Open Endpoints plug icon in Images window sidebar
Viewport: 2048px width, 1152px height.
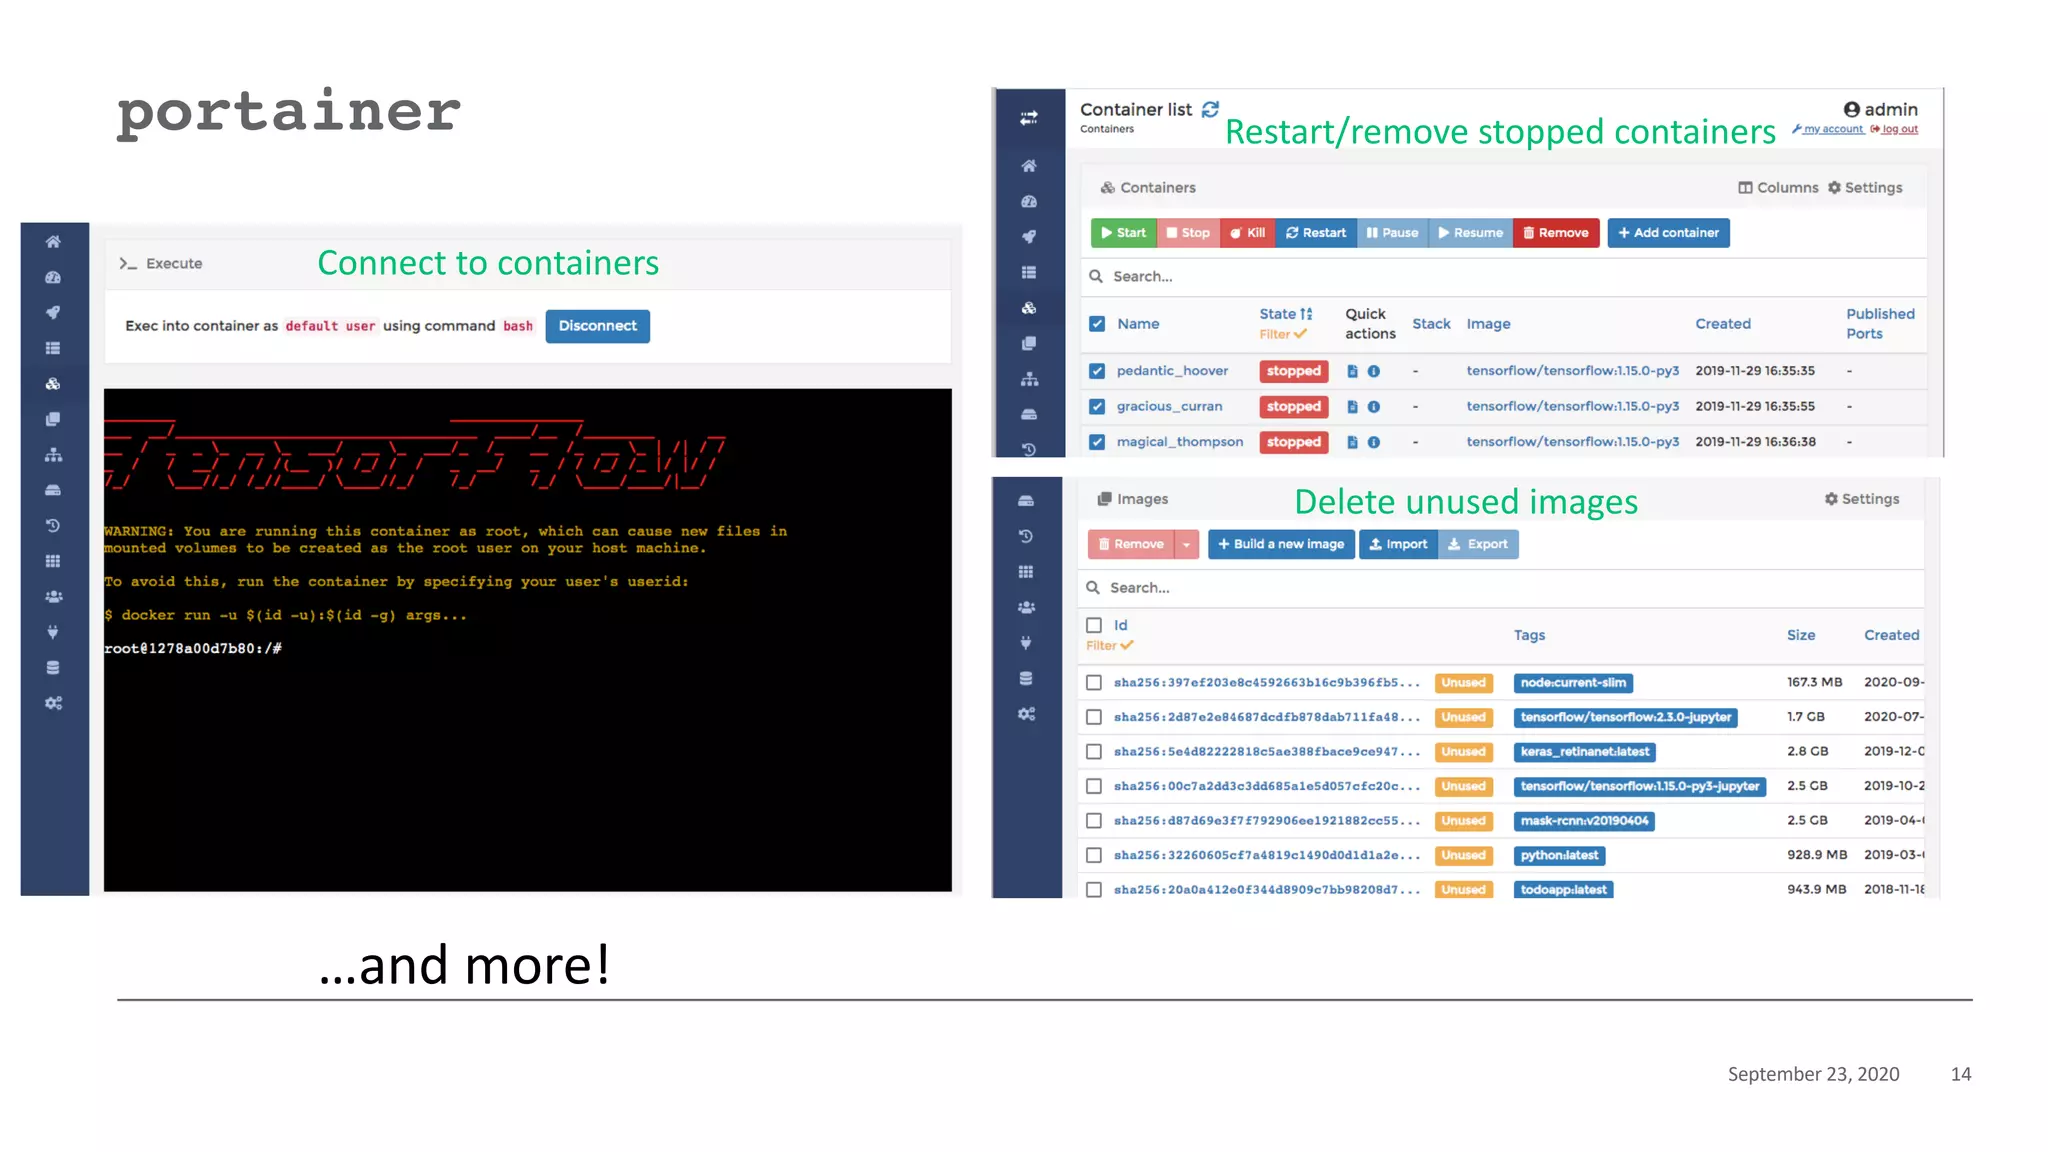click(x=1026, y=643)
